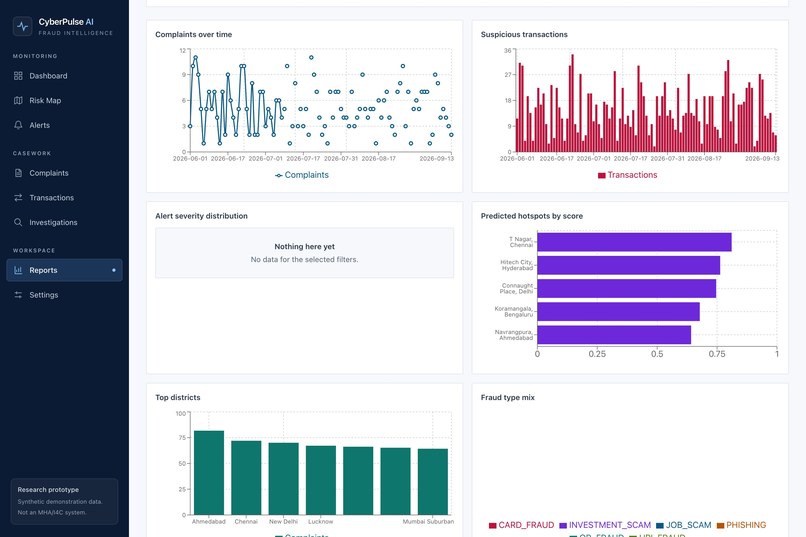This screenshot has height=537, width=806.
Task: Click the Hitech City, Hyderabad hotspot bar
Action: tap(629, 265)
